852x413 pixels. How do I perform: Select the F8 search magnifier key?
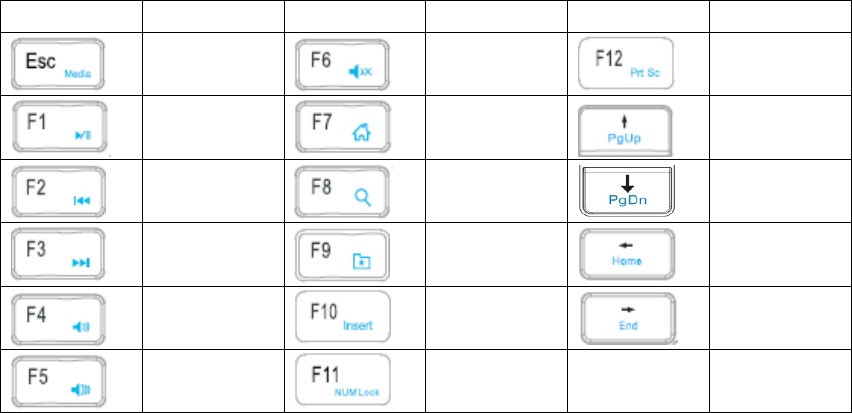(342, 191)
